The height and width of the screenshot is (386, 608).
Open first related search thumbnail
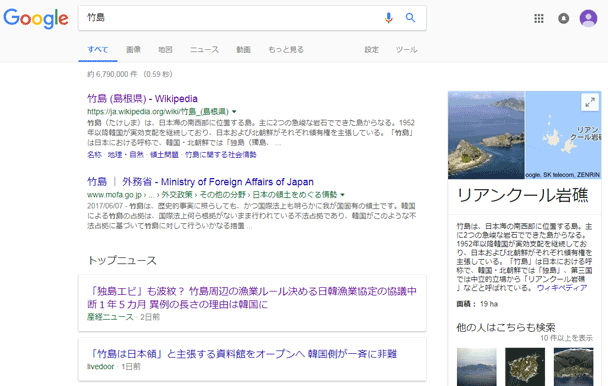[477, 367]
